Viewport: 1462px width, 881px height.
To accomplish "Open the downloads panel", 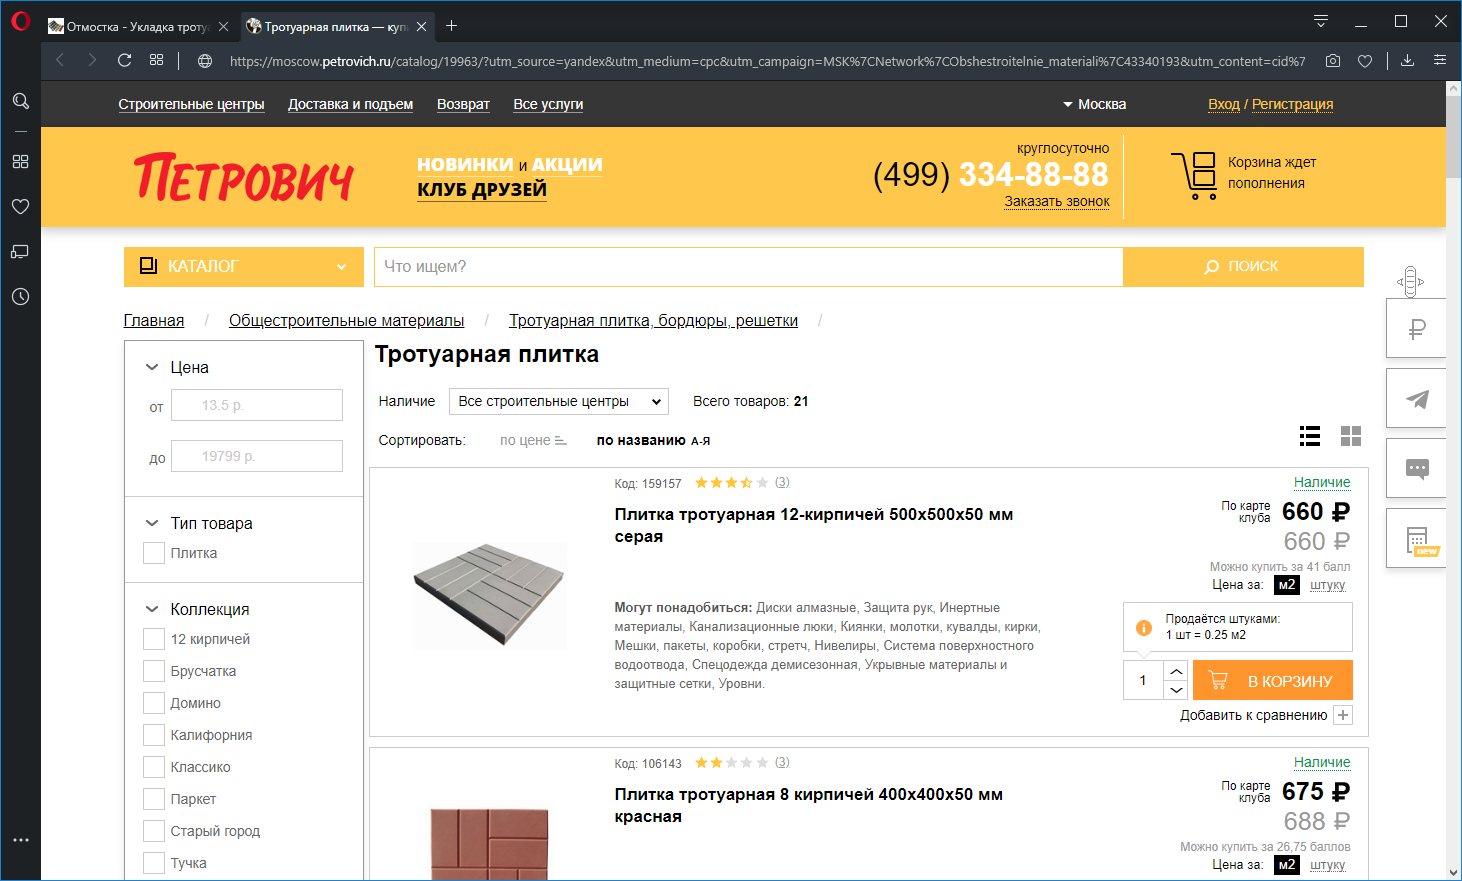I will pyautogui.click(x=1407, y=61).
